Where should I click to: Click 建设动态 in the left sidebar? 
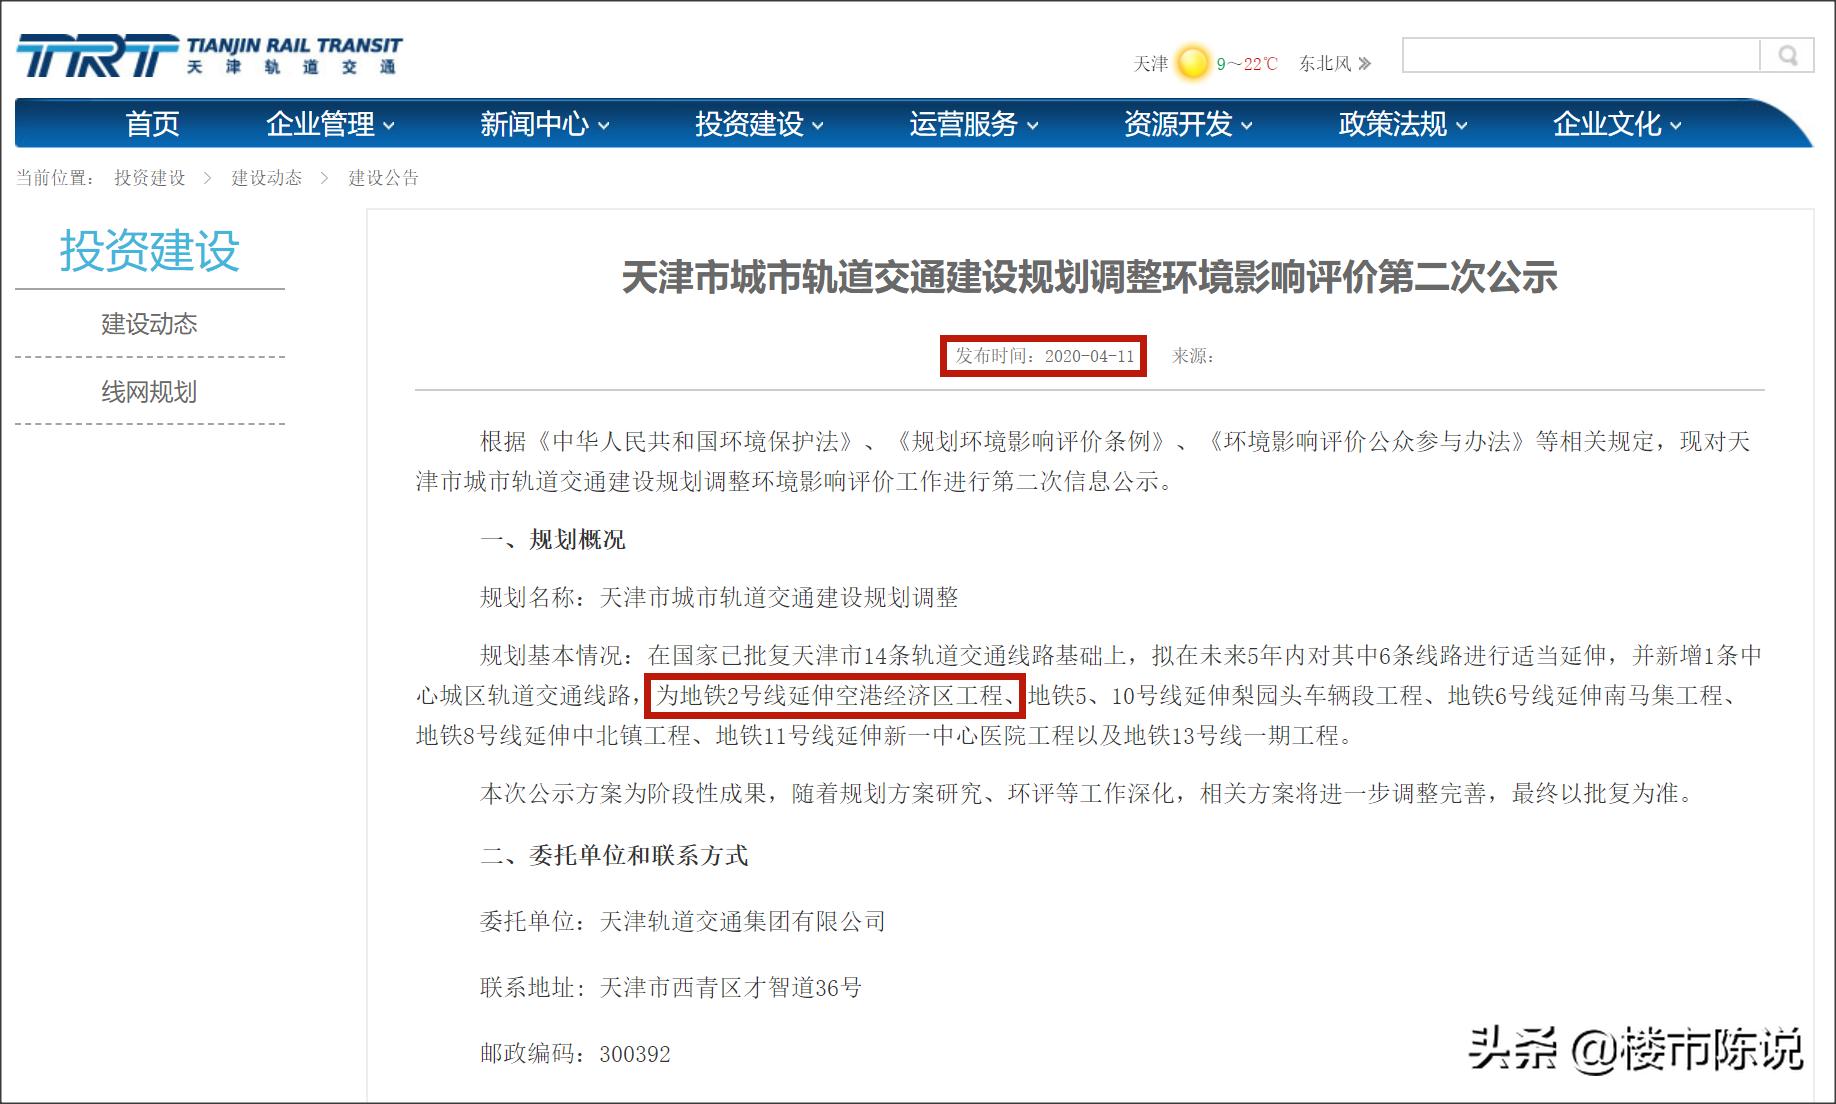point(150,323)
